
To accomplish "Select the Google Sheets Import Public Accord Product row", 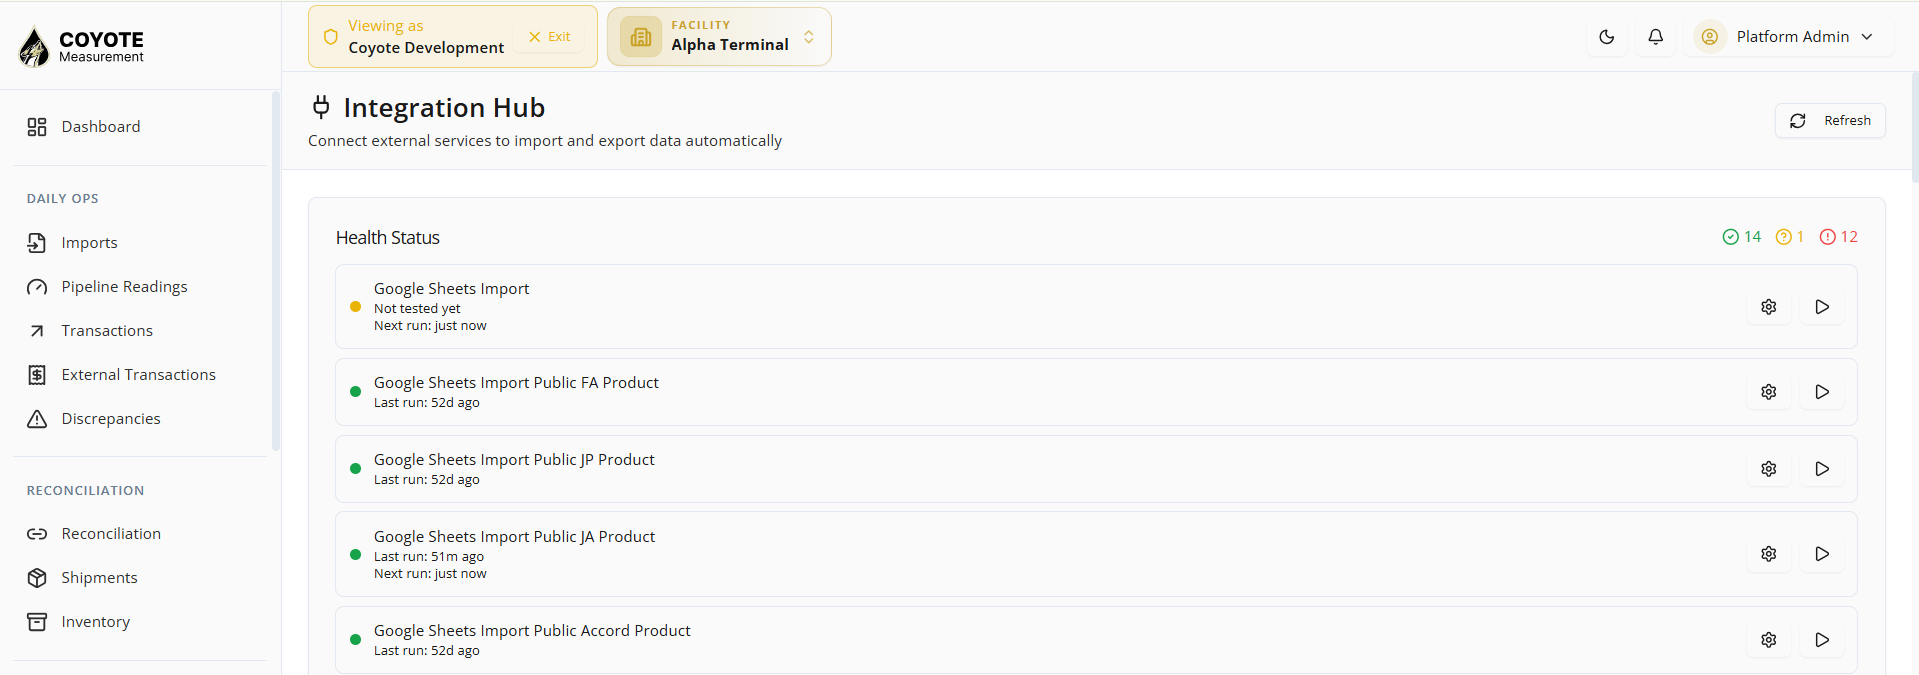I will [1096, 640].
